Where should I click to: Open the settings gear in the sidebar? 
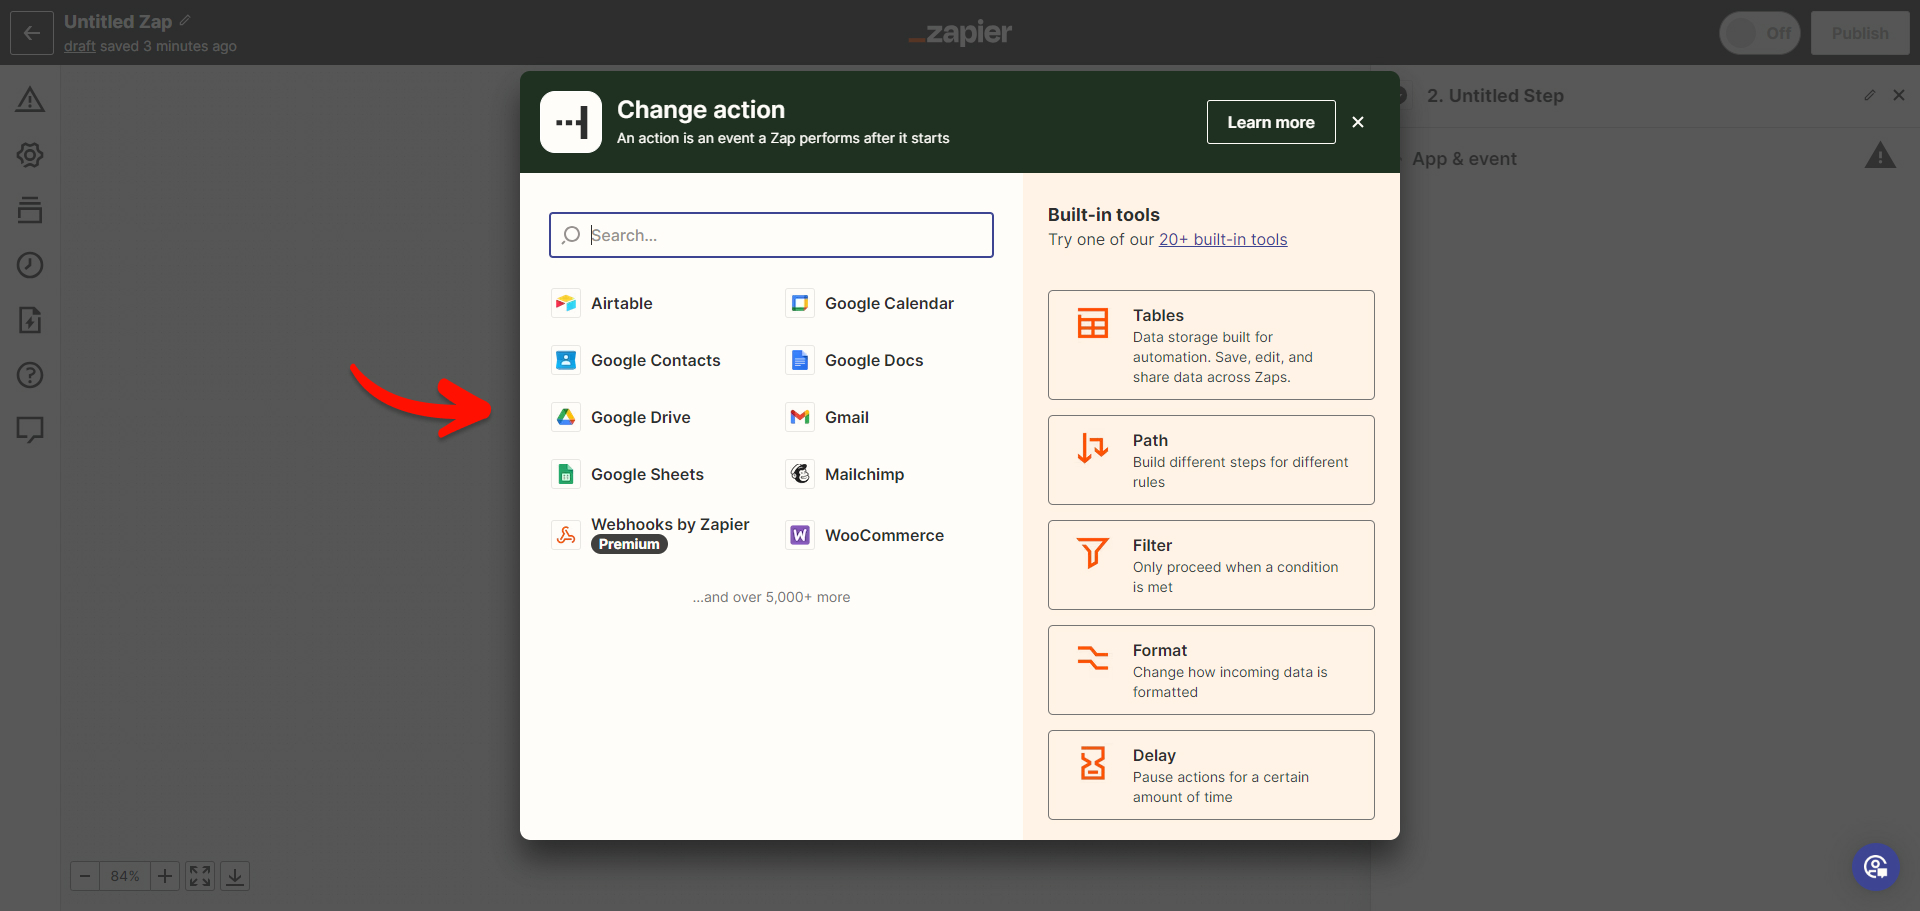point(30,155)
